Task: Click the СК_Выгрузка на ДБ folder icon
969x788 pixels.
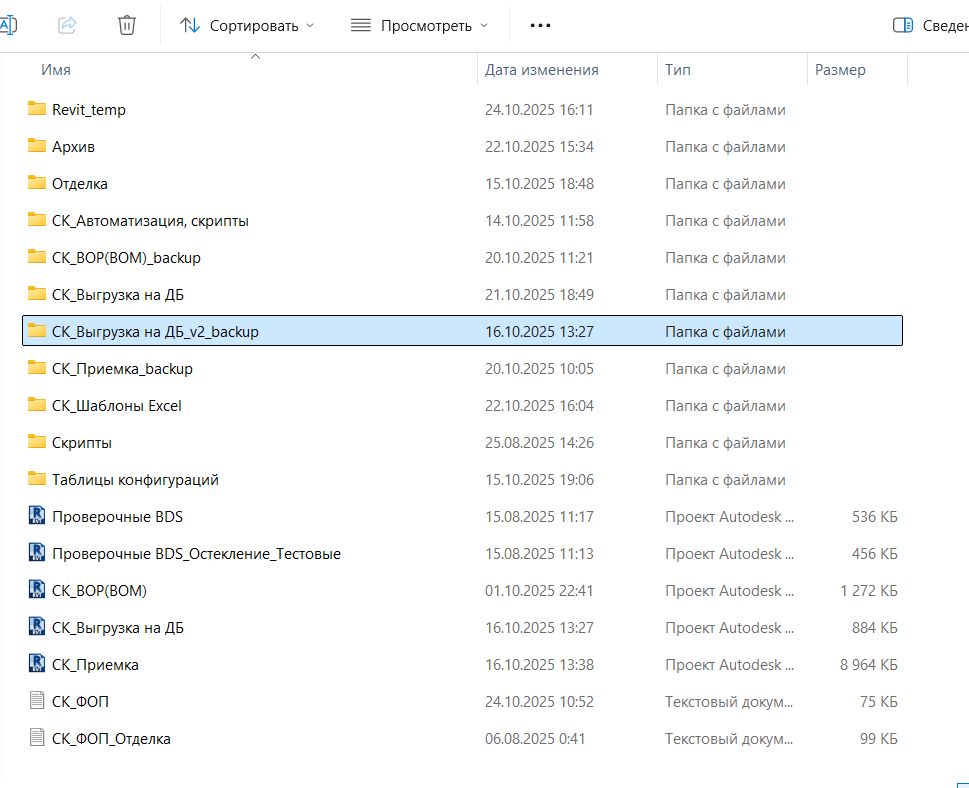Action: pyautogui.click(x=37, y=294)
